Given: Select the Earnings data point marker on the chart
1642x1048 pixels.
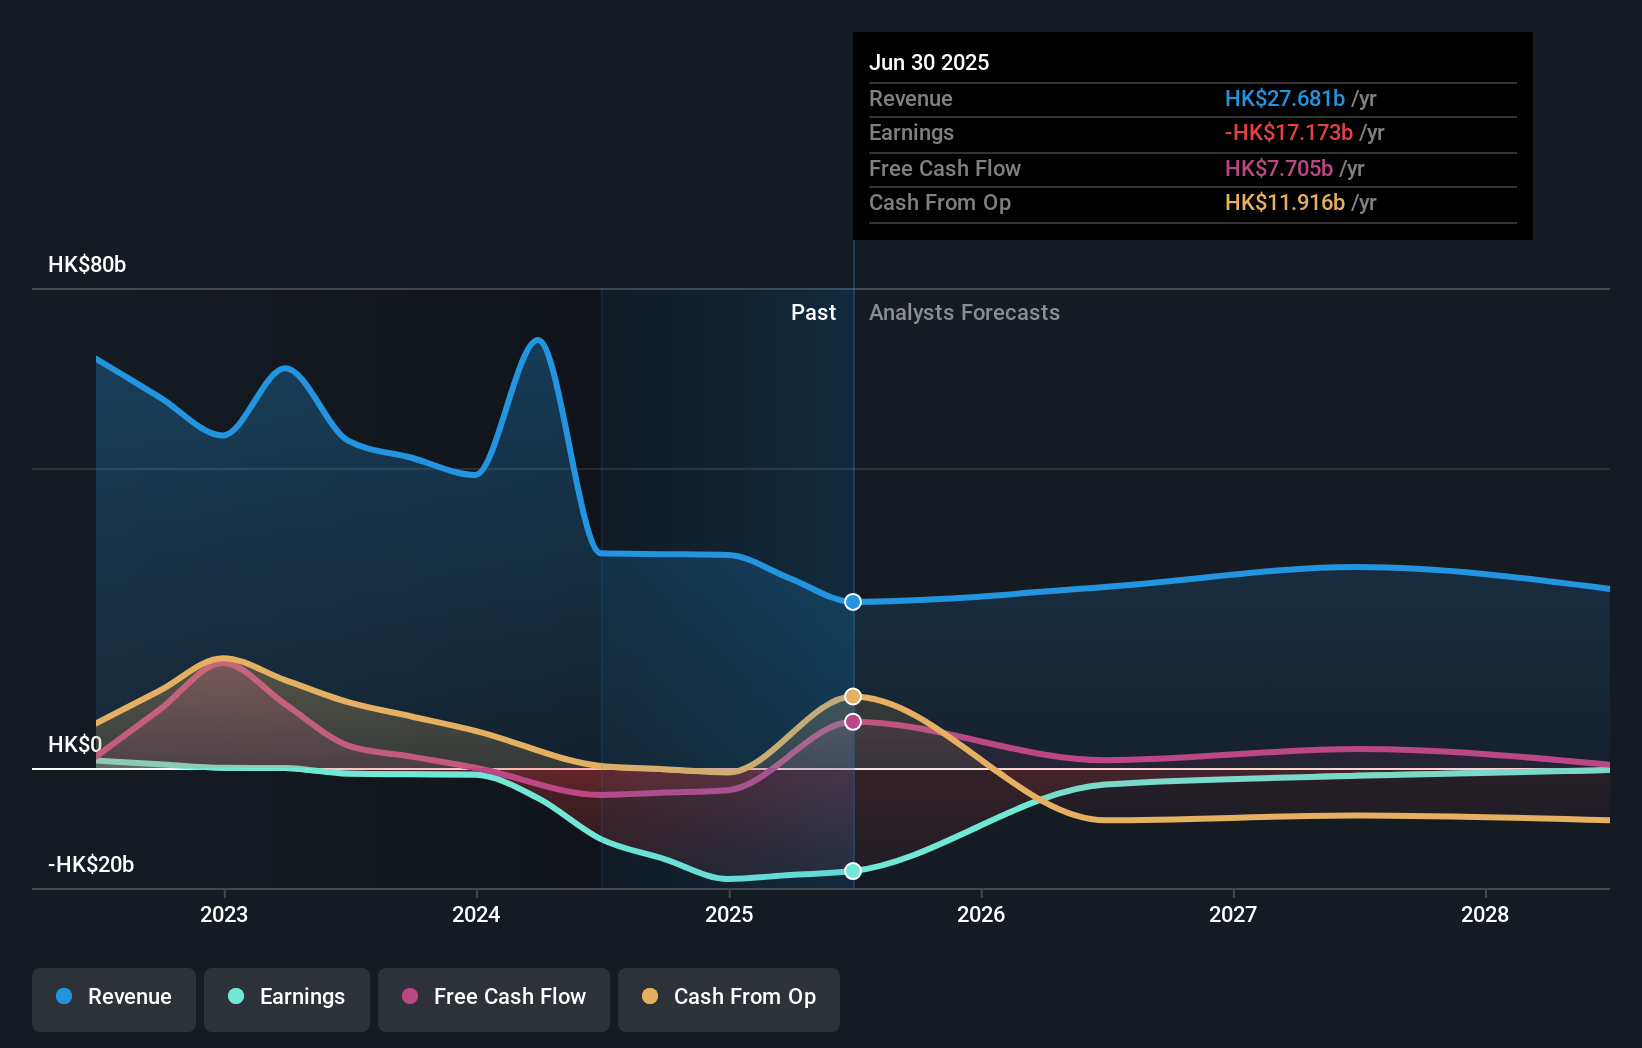Looking at the screenshot, I should point(853,872).
